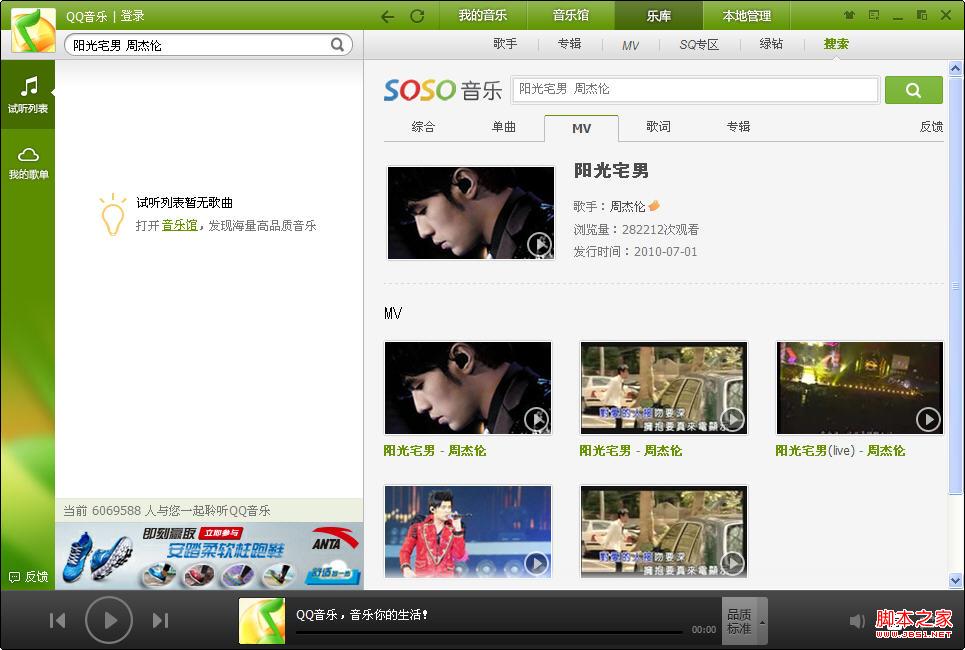Click the volume speaker icon

[x=857, y=620]
